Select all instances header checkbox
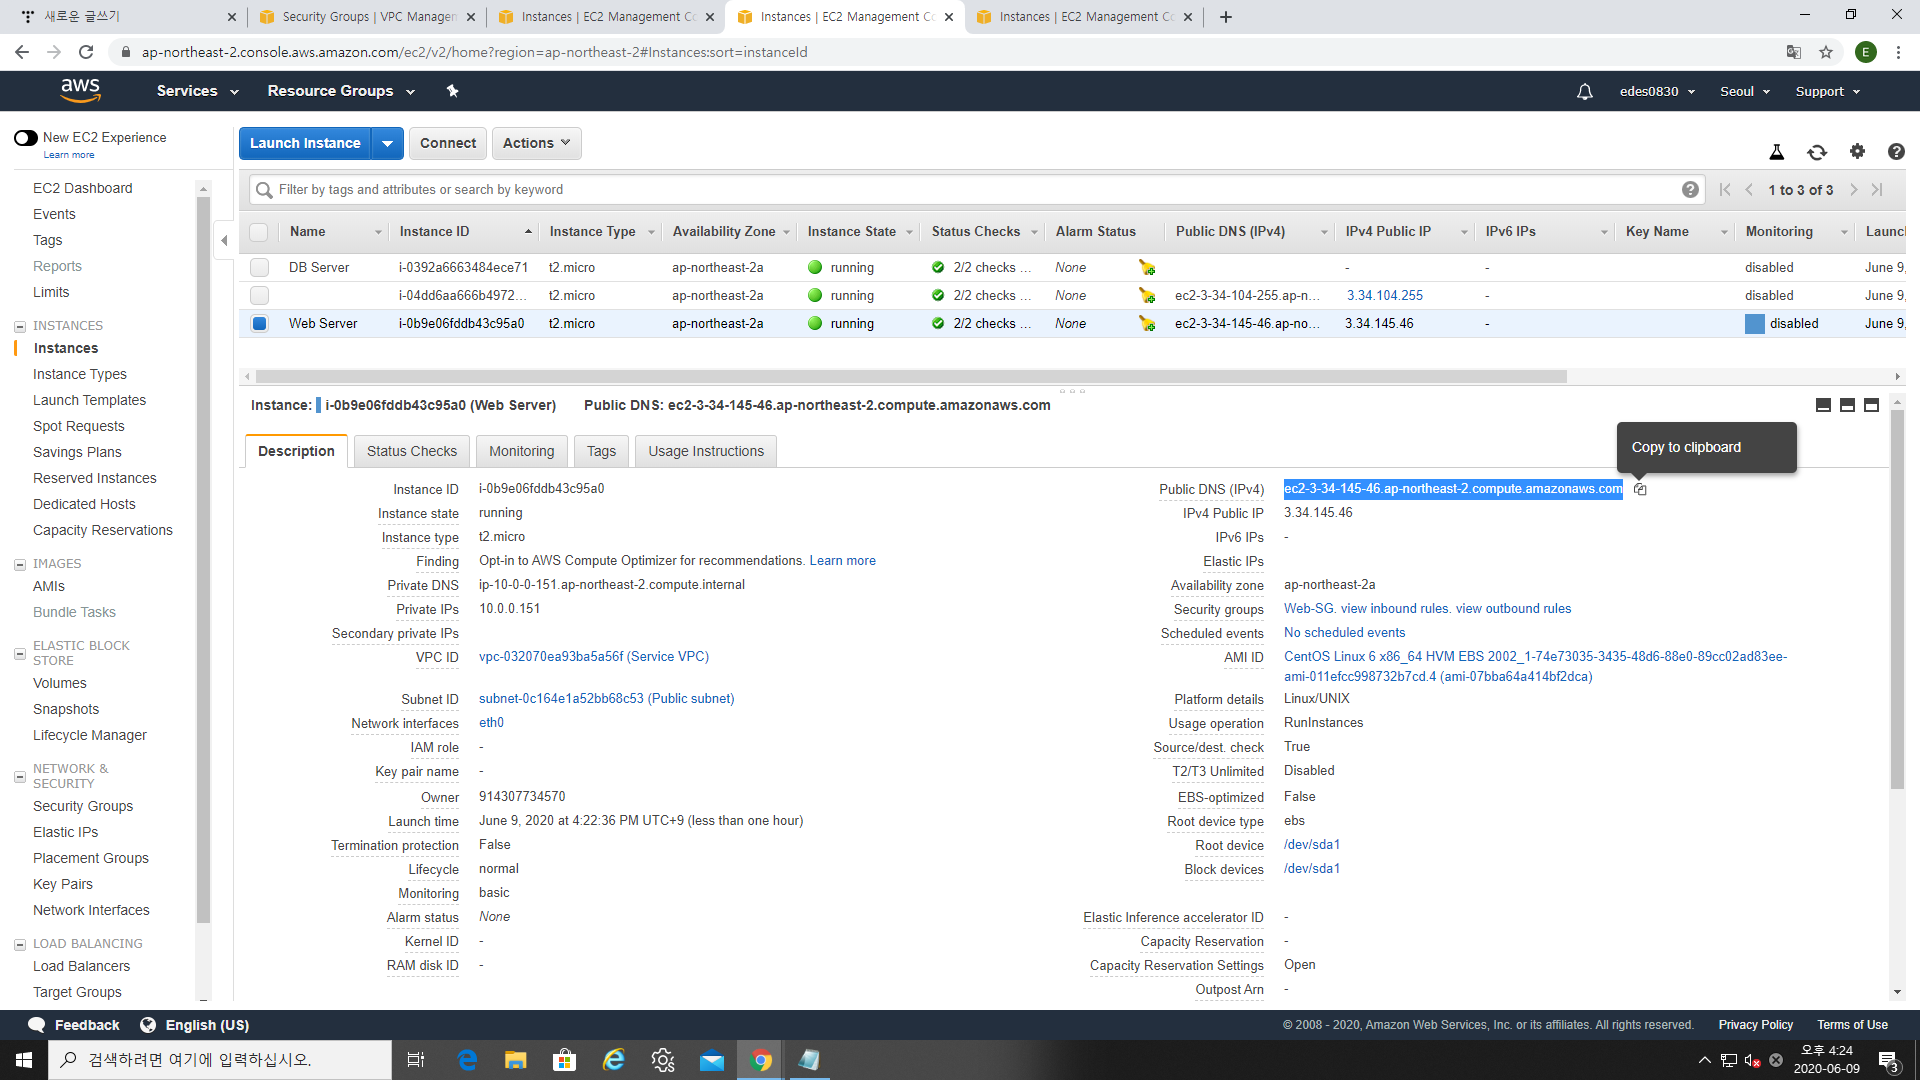 click(259, 232)
